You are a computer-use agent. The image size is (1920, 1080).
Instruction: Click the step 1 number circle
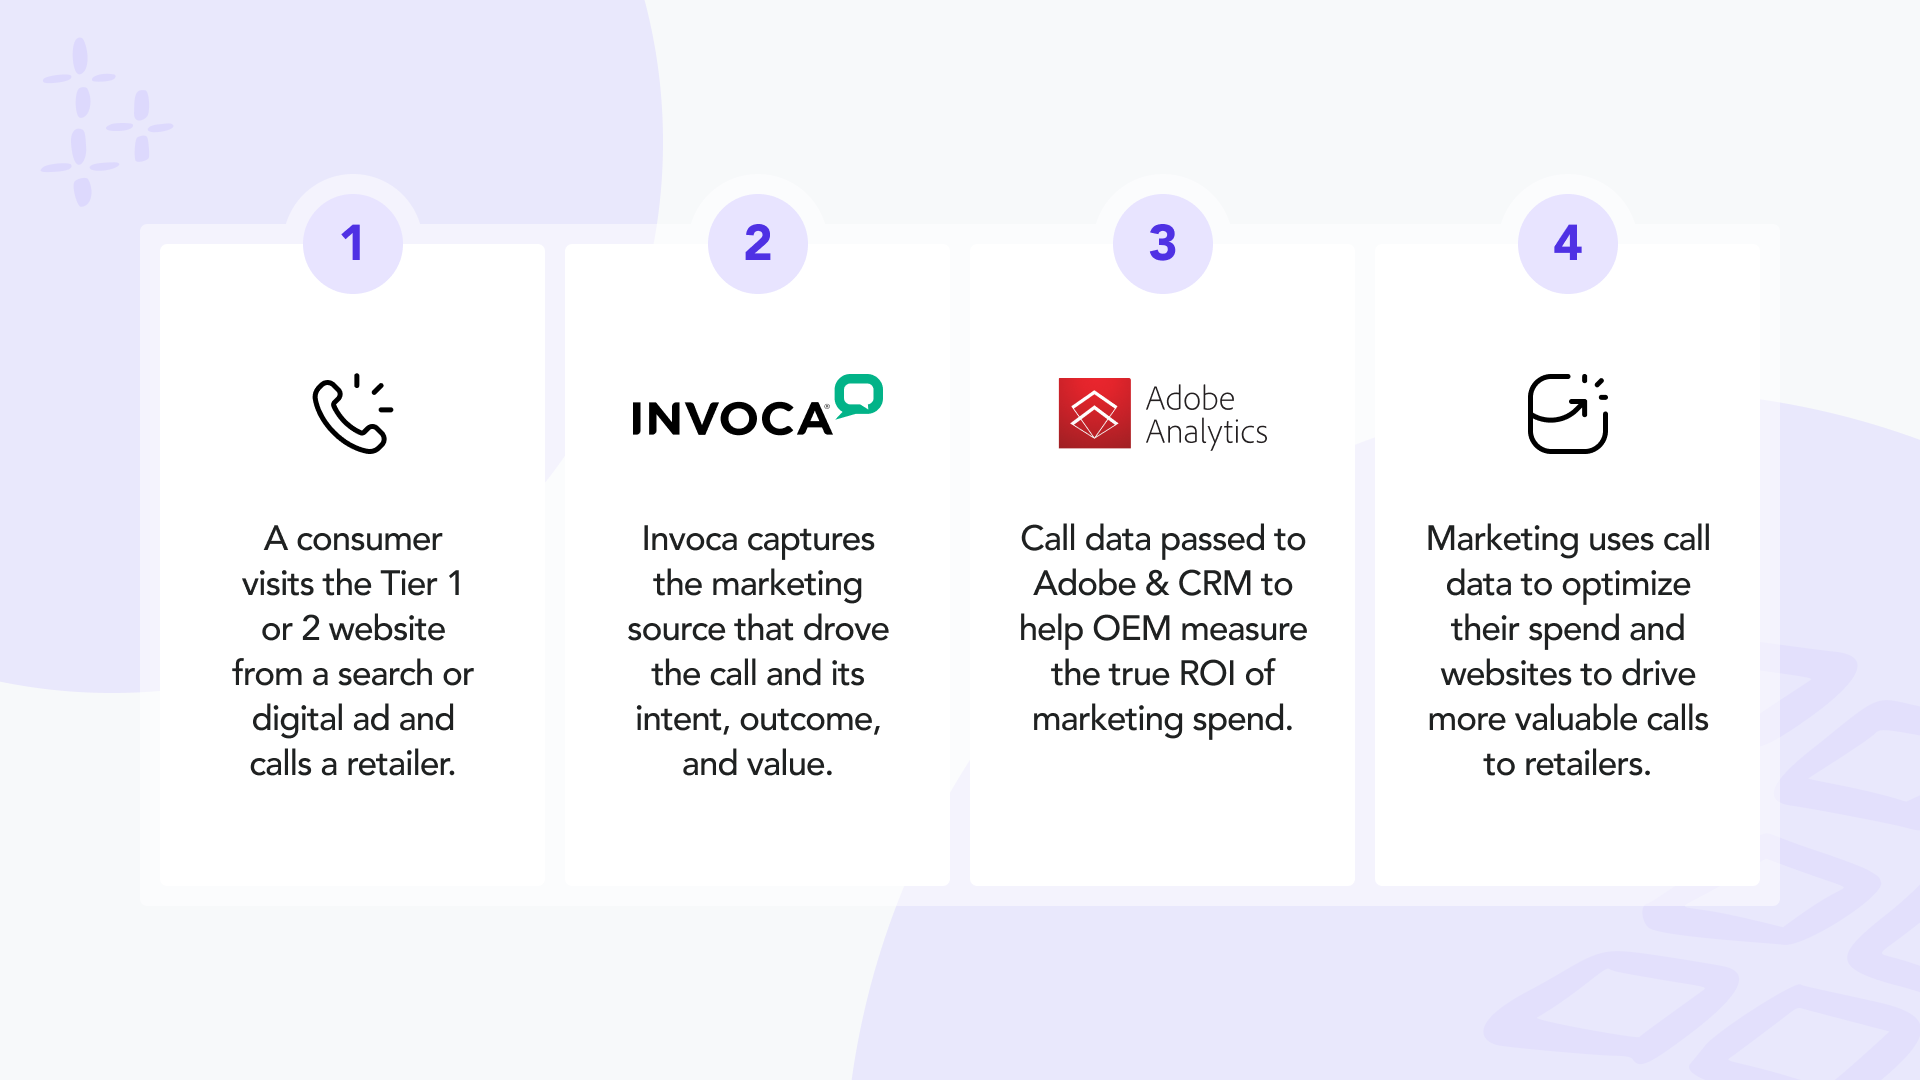tap(352, 244)
